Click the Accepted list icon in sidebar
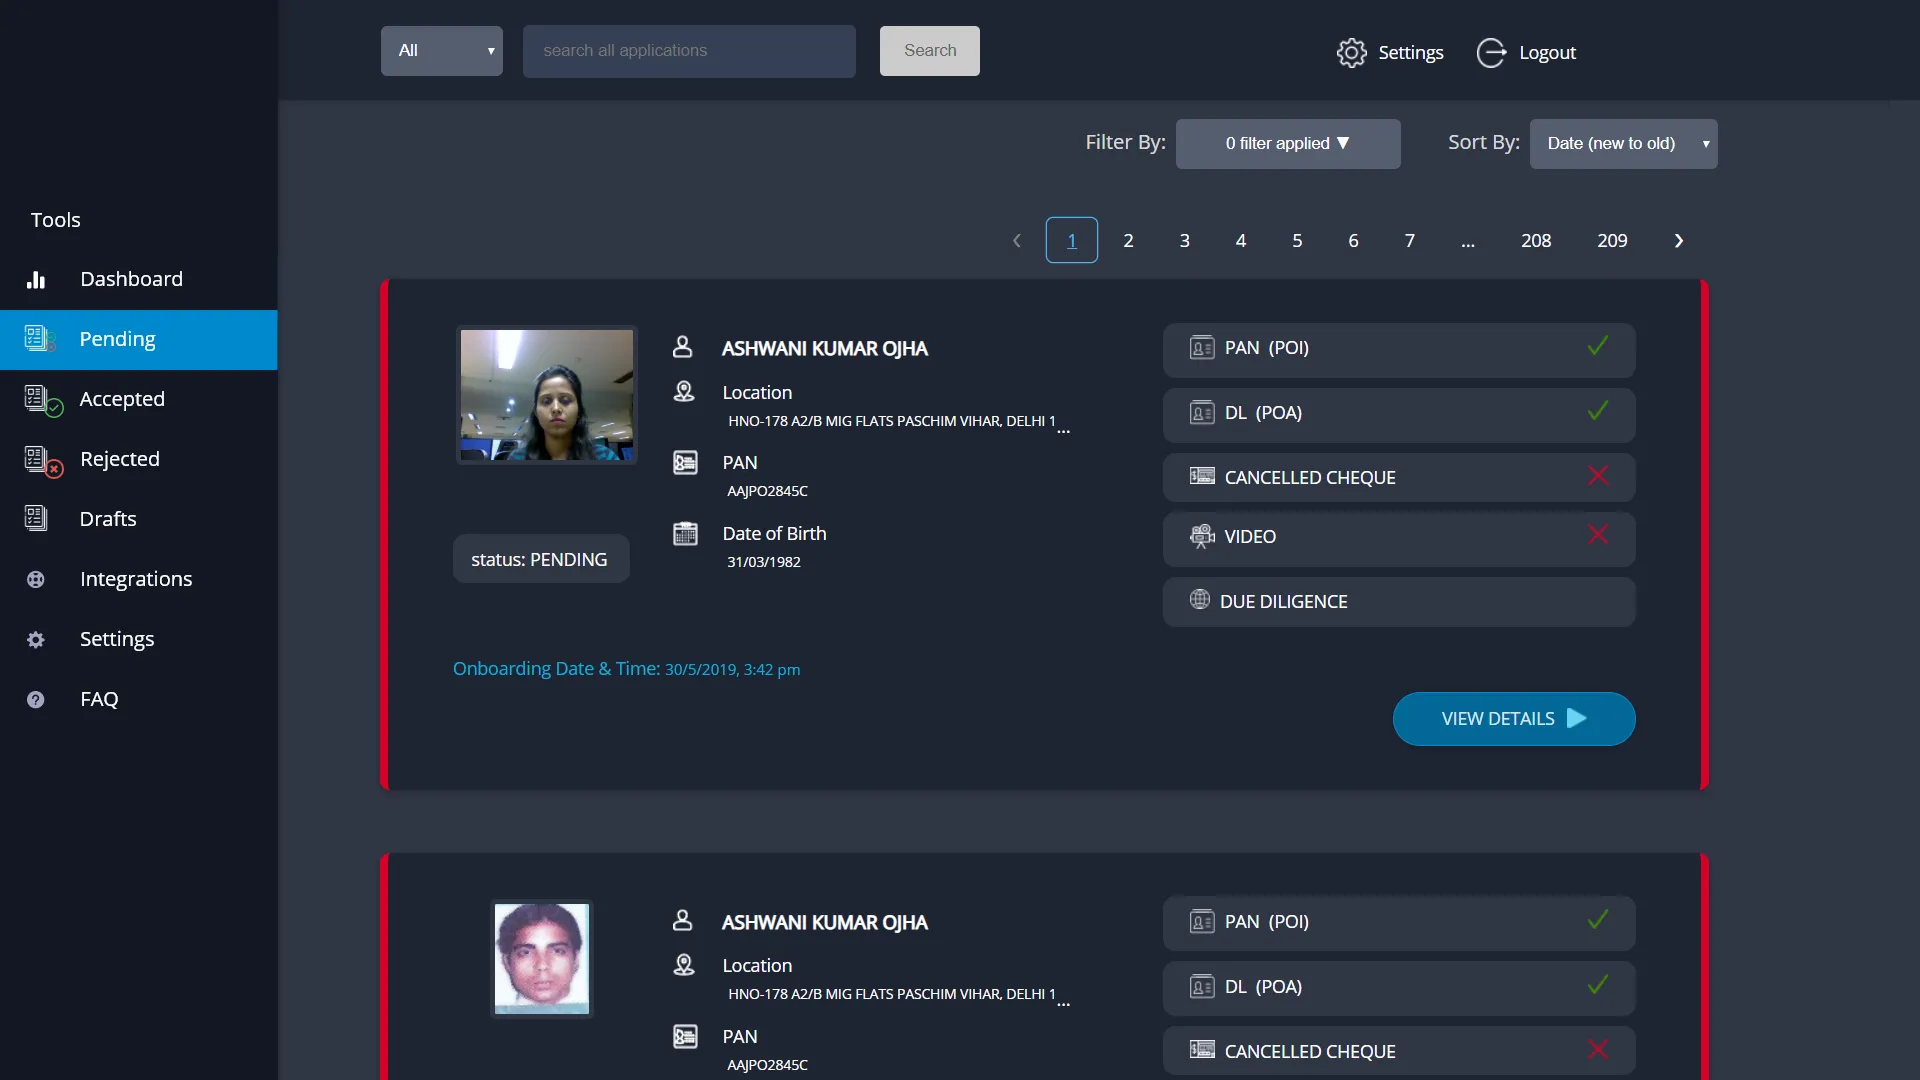Viewport: 1920px width, 1080px height. 42,400
